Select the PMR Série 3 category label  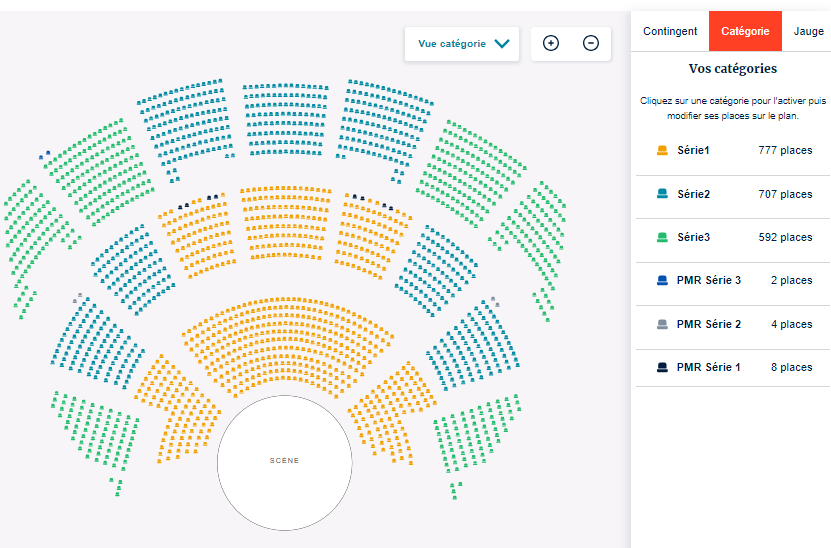(709, 281)
